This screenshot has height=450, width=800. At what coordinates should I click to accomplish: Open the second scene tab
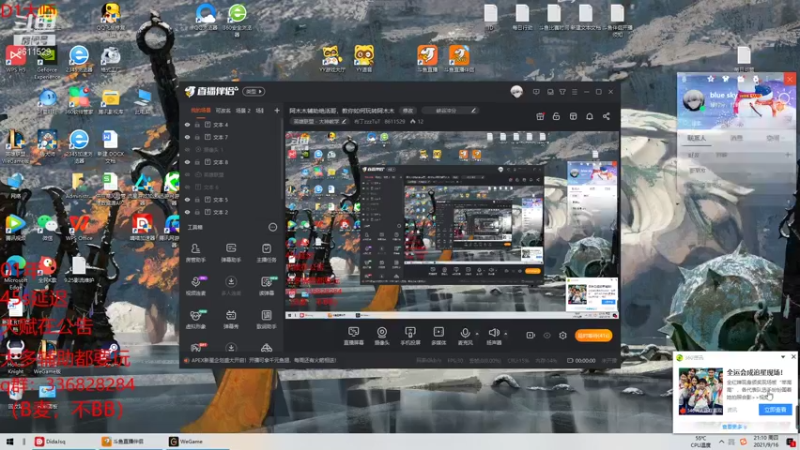pos(223,110)
